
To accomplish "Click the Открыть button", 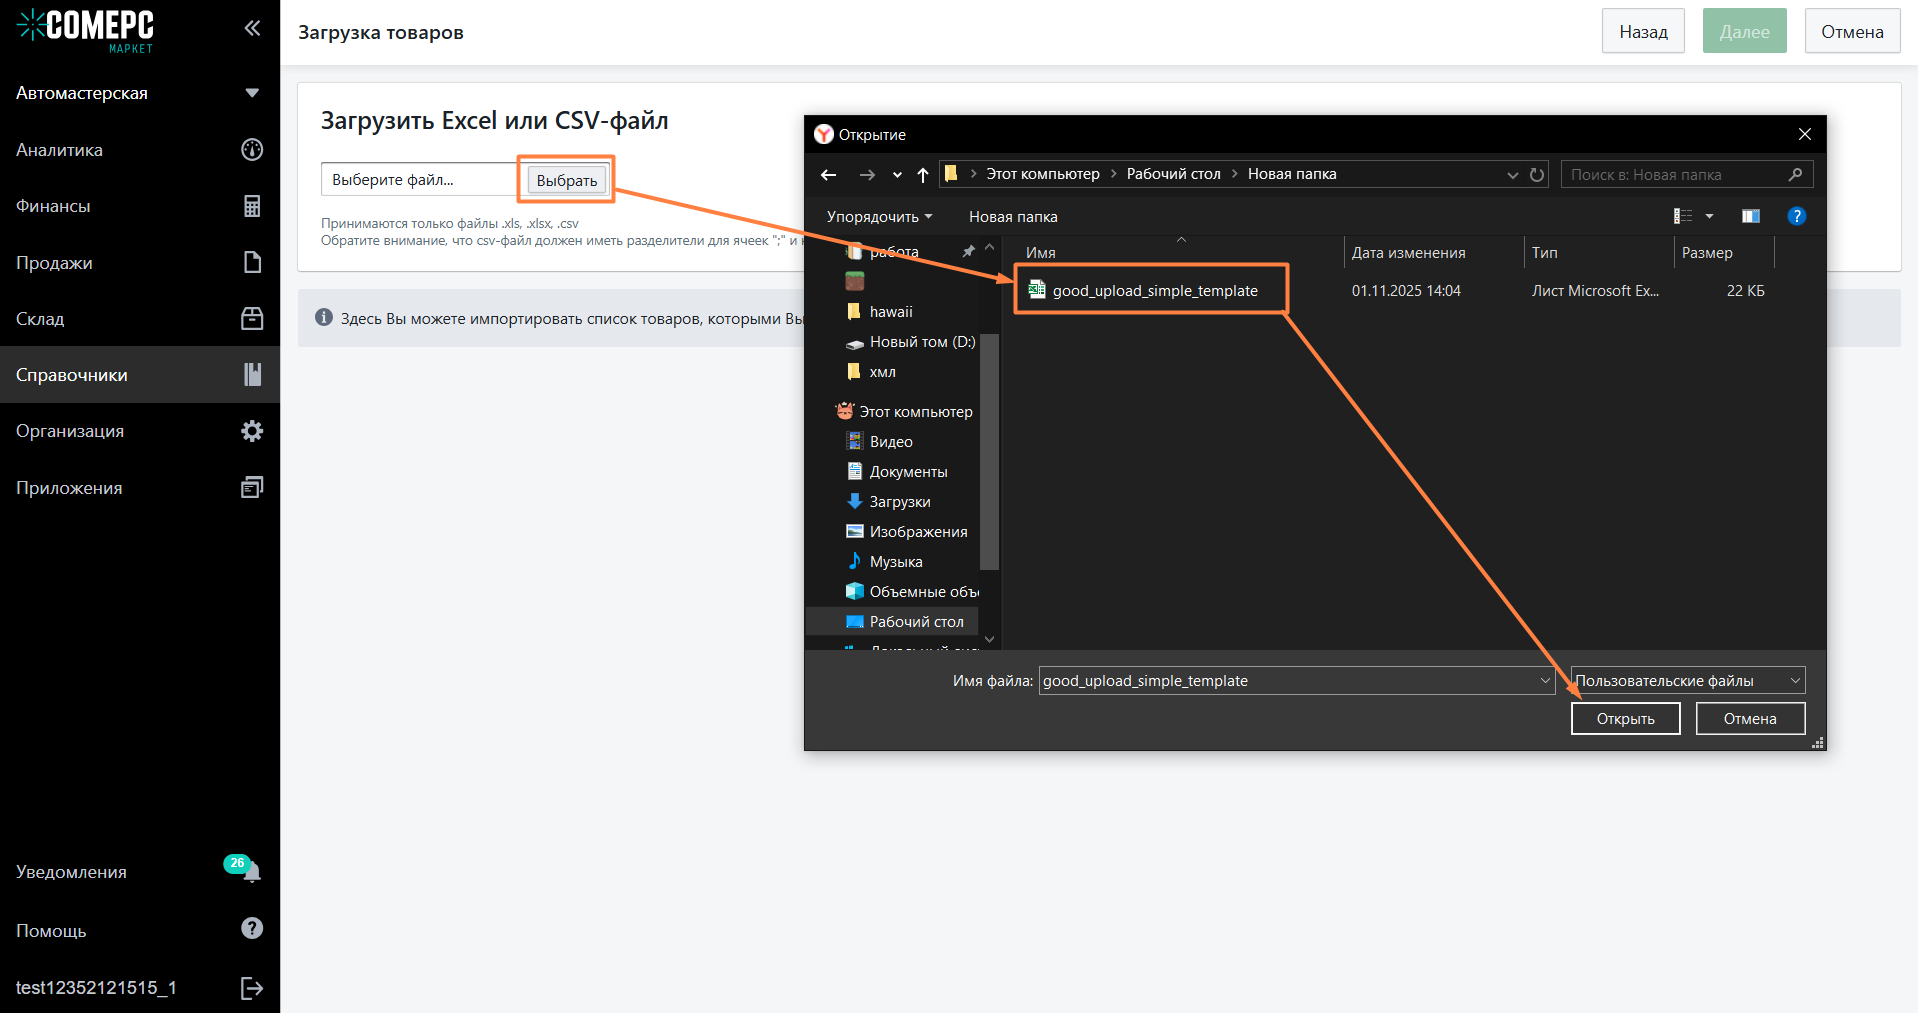I will 1625,719.
